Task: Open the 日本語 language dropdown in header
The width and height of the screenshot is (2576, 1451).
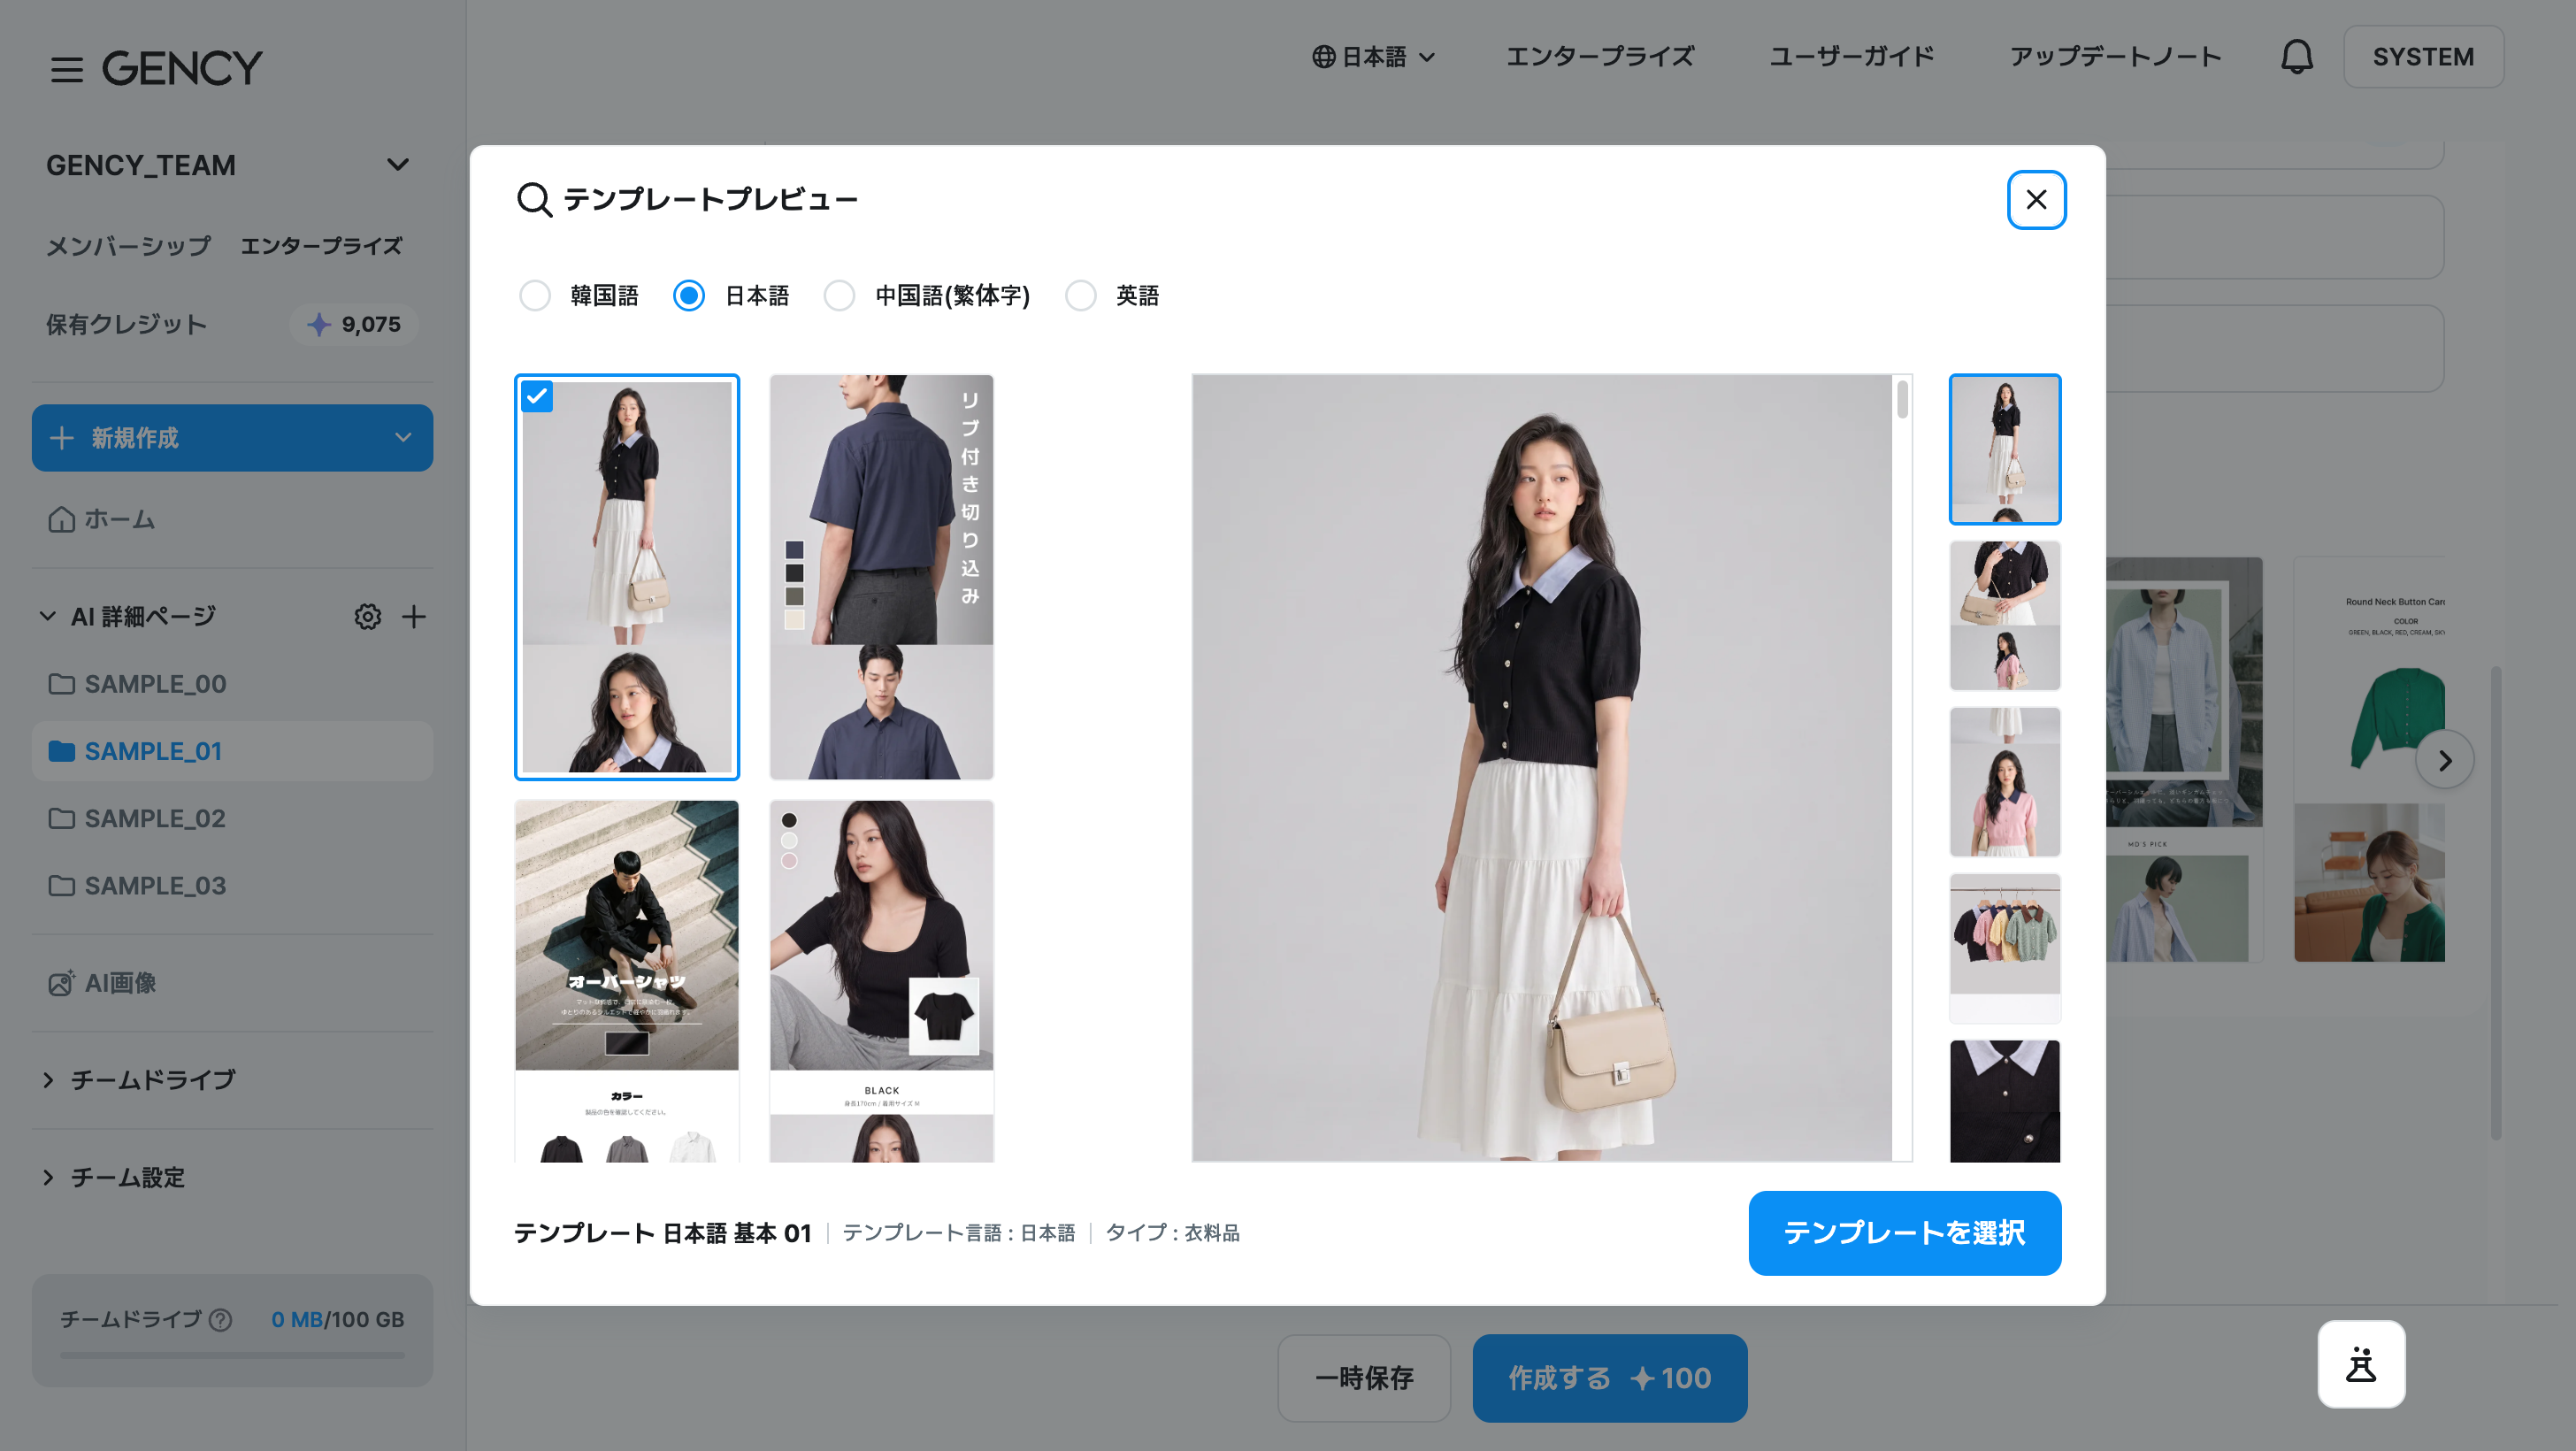Action: pos(1374,57)
